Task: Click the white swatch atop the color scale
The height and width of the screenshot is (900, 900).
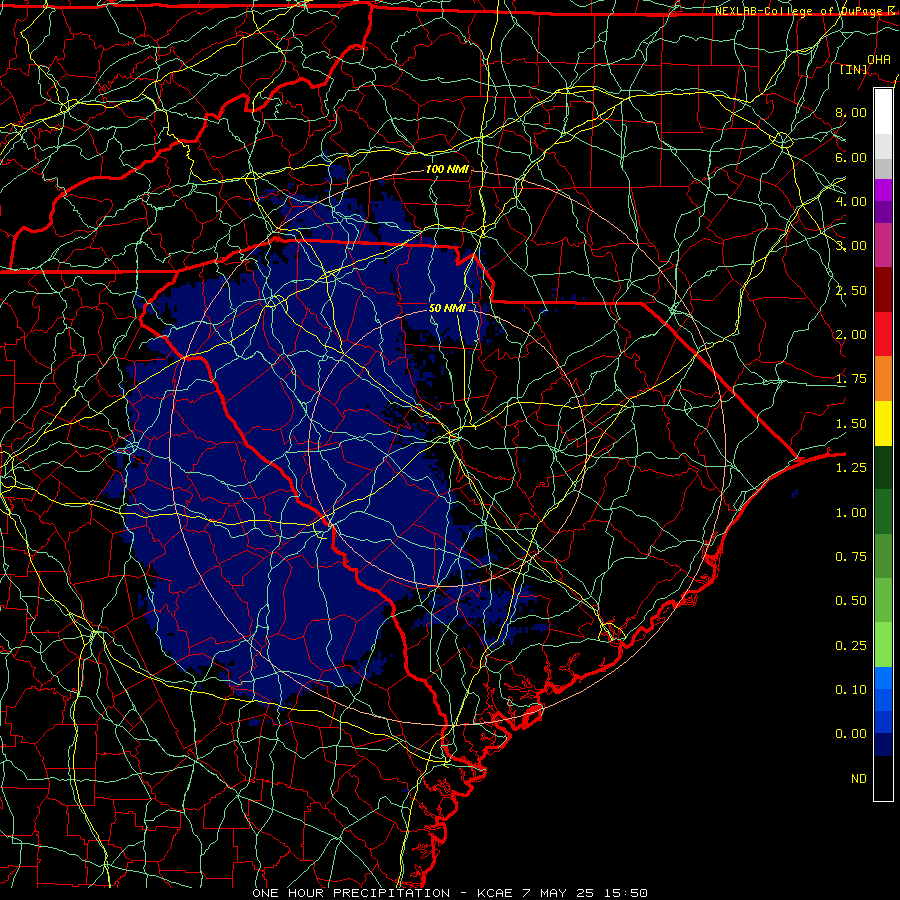Action: click(883, 111)
